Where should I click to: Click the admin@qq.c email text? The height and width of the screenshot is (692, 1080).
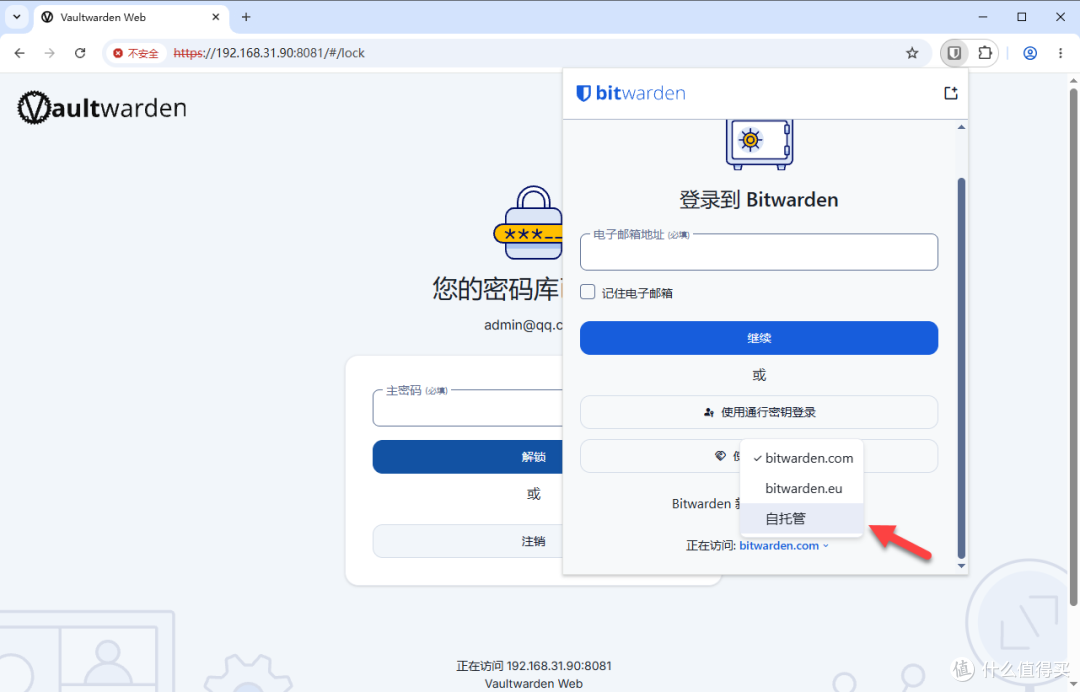click(x=523, y=325)
